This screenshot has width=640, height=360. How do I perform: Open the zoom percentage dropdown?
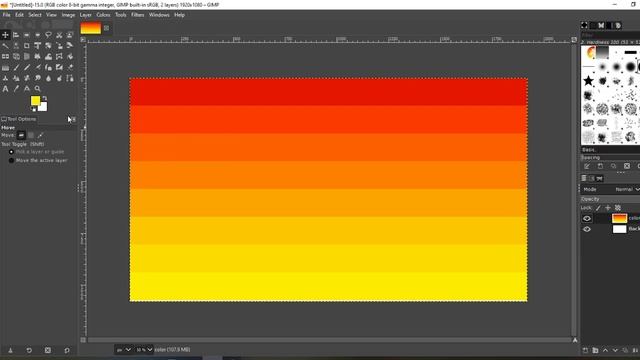144,350
